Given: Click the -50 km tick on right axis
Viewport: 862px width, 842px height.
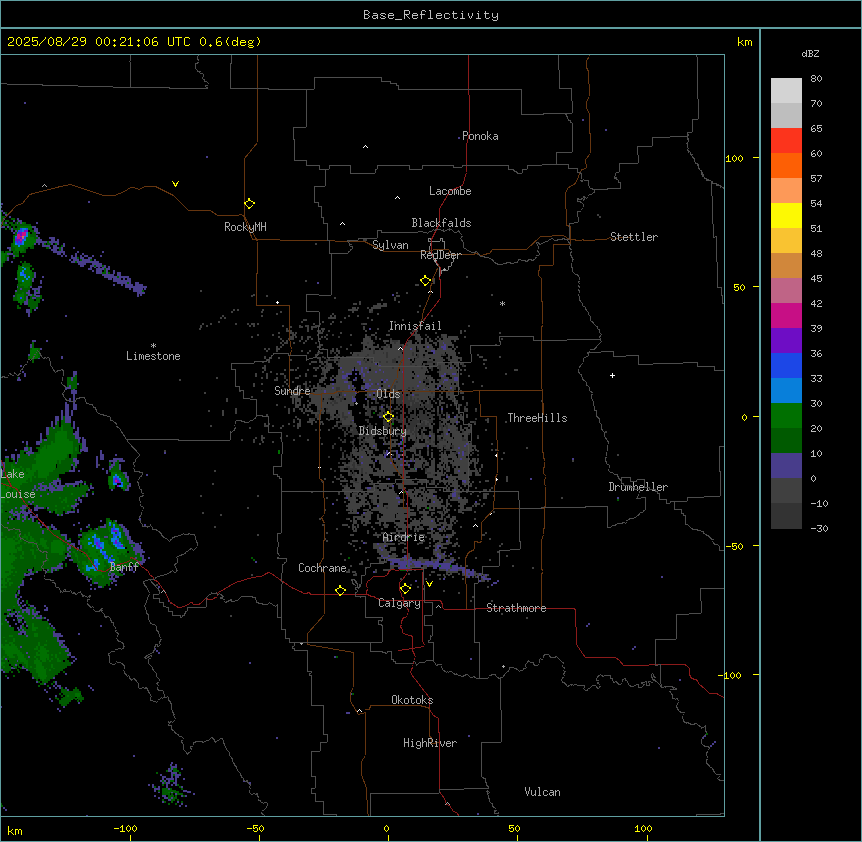Looking at the screenshot, I should (x=734, y=546).
